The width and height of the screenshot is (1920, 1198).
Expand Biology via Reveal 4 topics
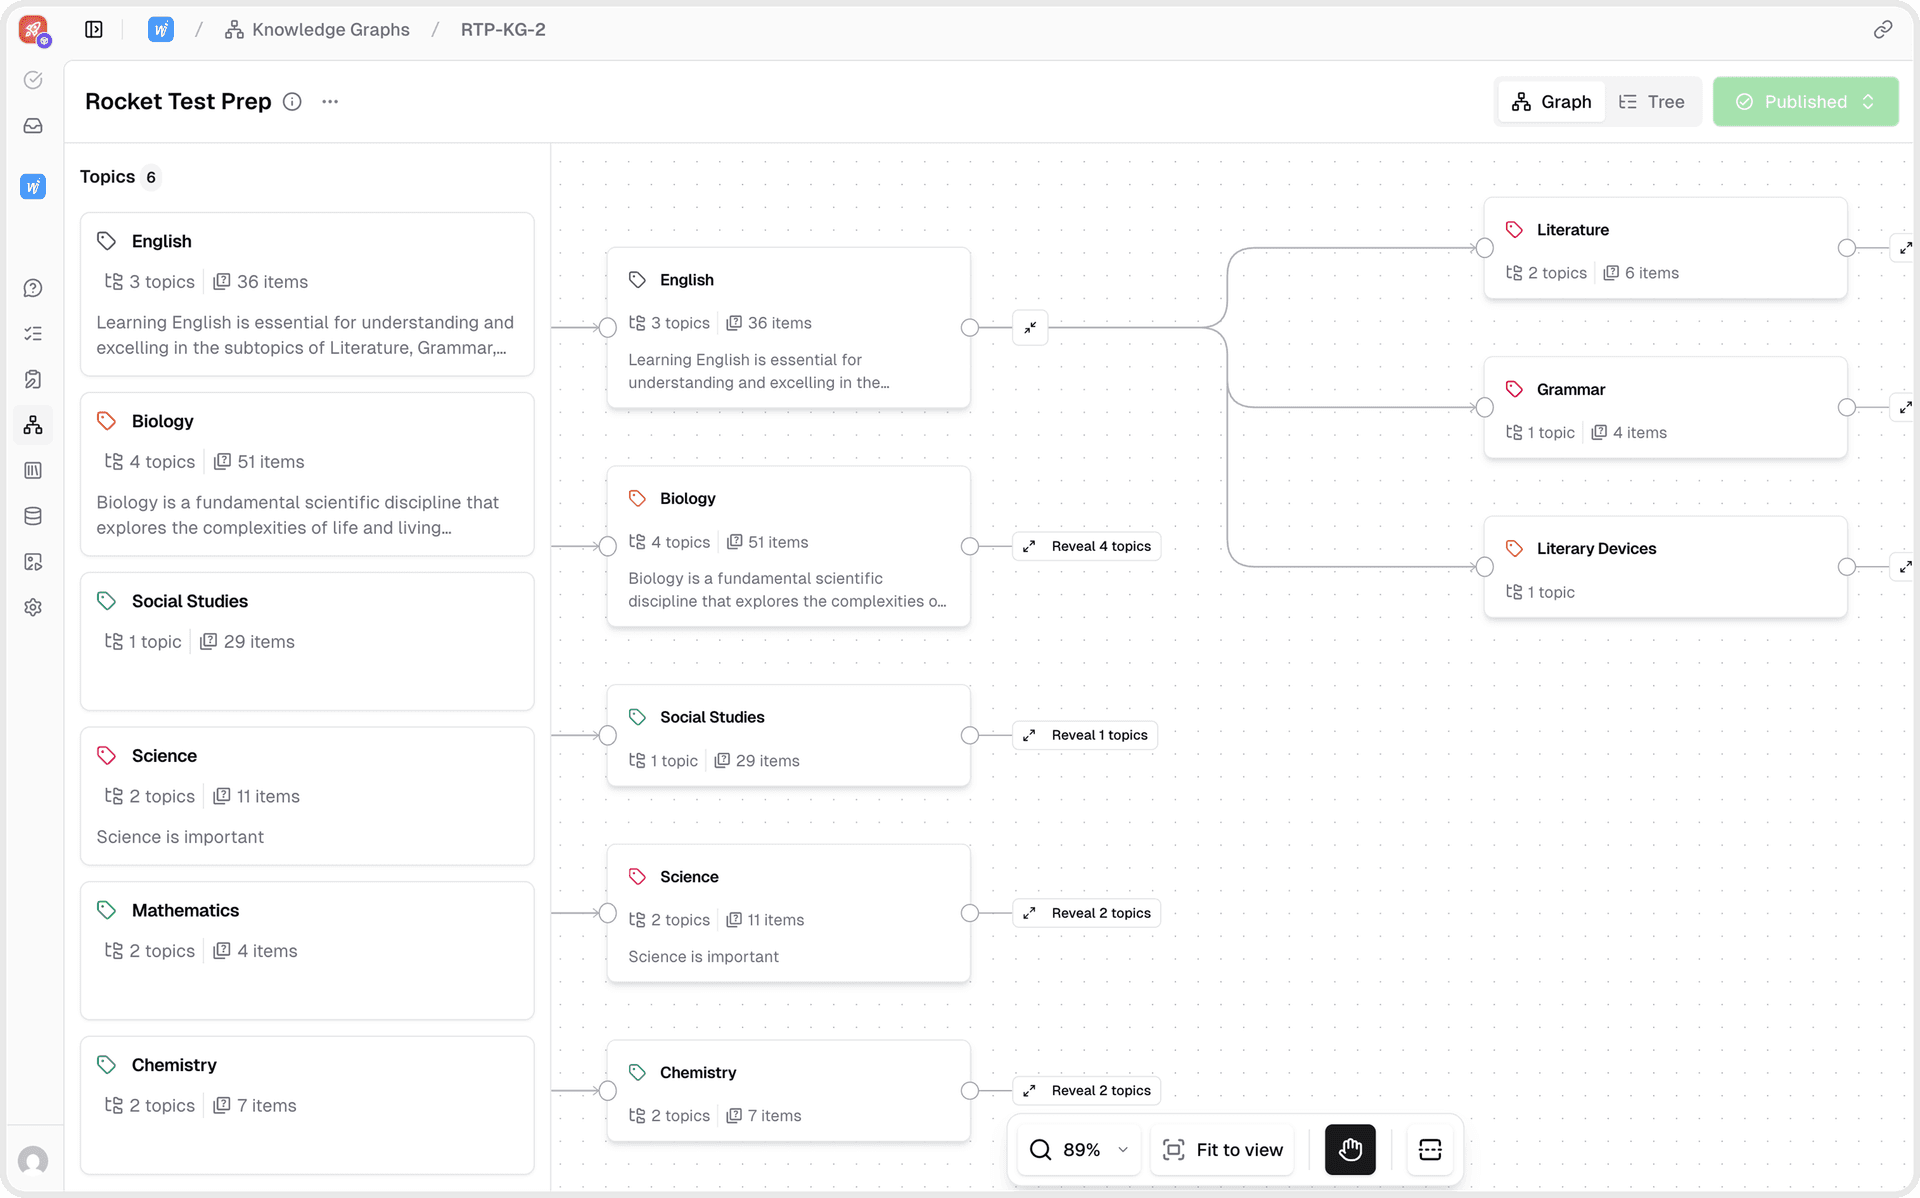click(1088, 546)
